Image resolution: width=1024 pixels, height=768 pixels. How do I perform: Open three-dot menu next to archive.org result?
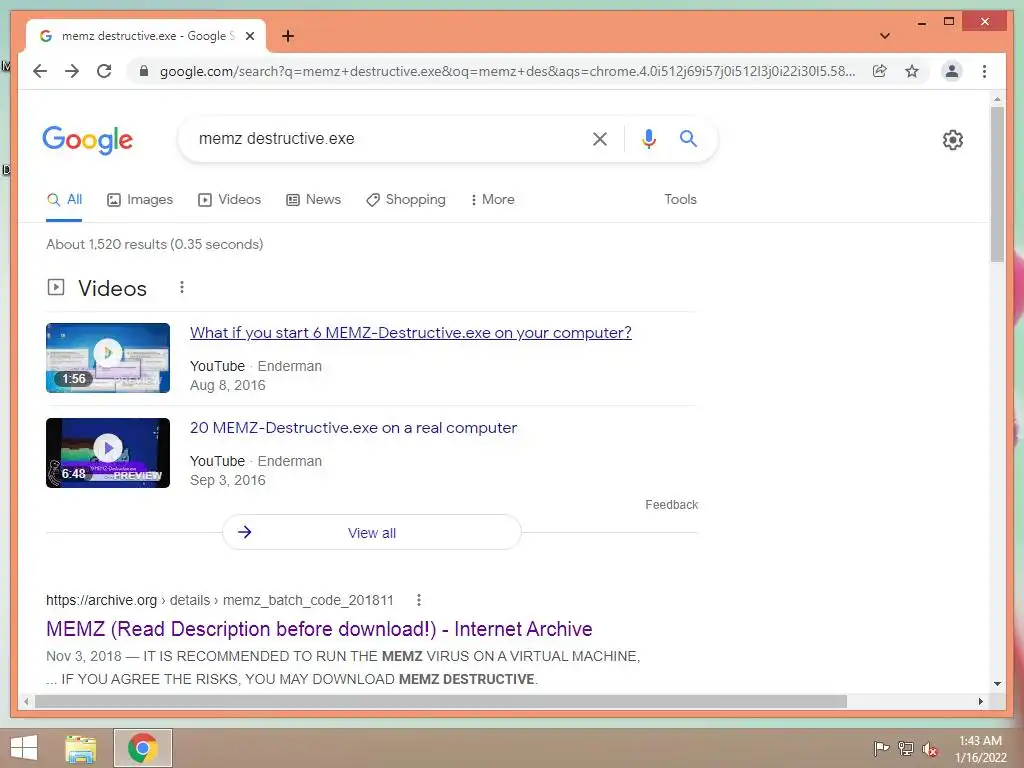[419, 600]
